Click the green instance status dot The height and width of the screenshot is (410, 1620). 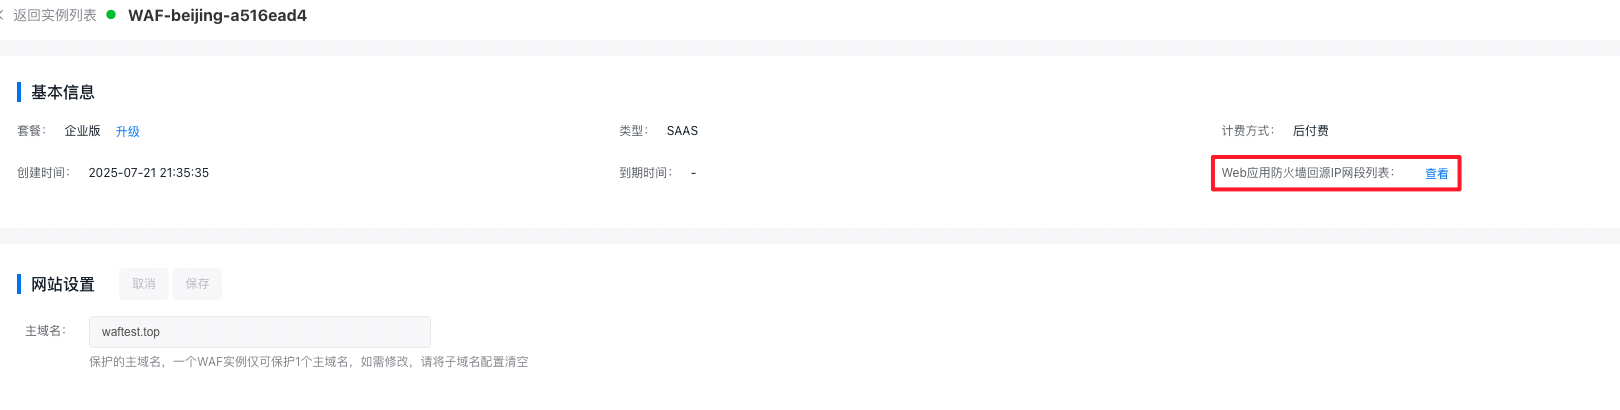point(110,15)
